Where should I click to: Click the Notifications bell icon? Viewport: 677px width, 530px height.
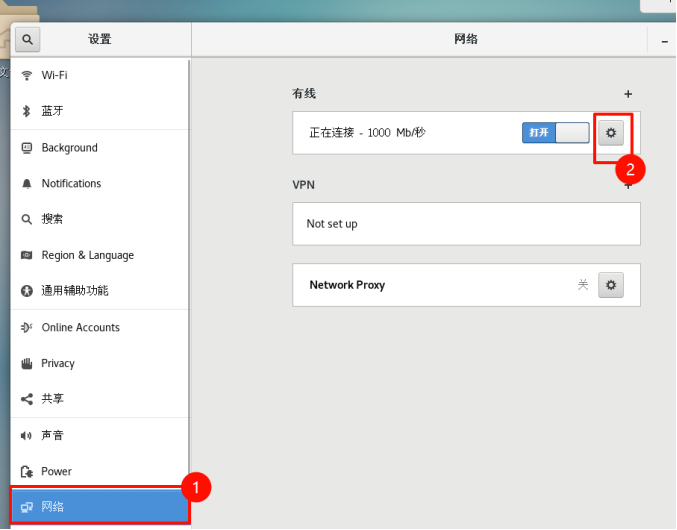pos(27,184)
